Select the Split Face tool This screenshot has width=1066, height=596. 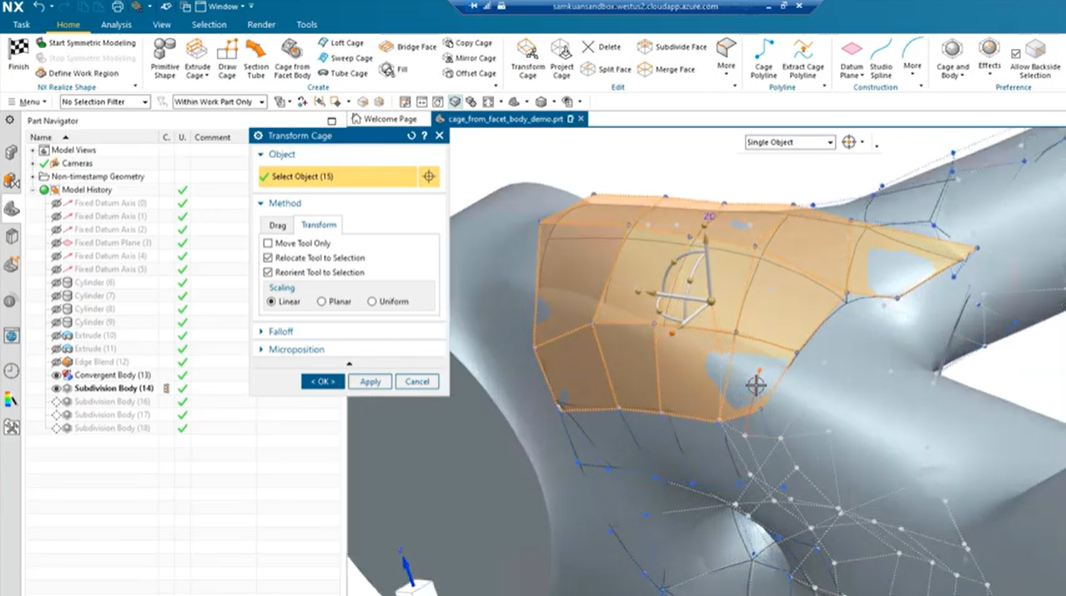point(606,69)
